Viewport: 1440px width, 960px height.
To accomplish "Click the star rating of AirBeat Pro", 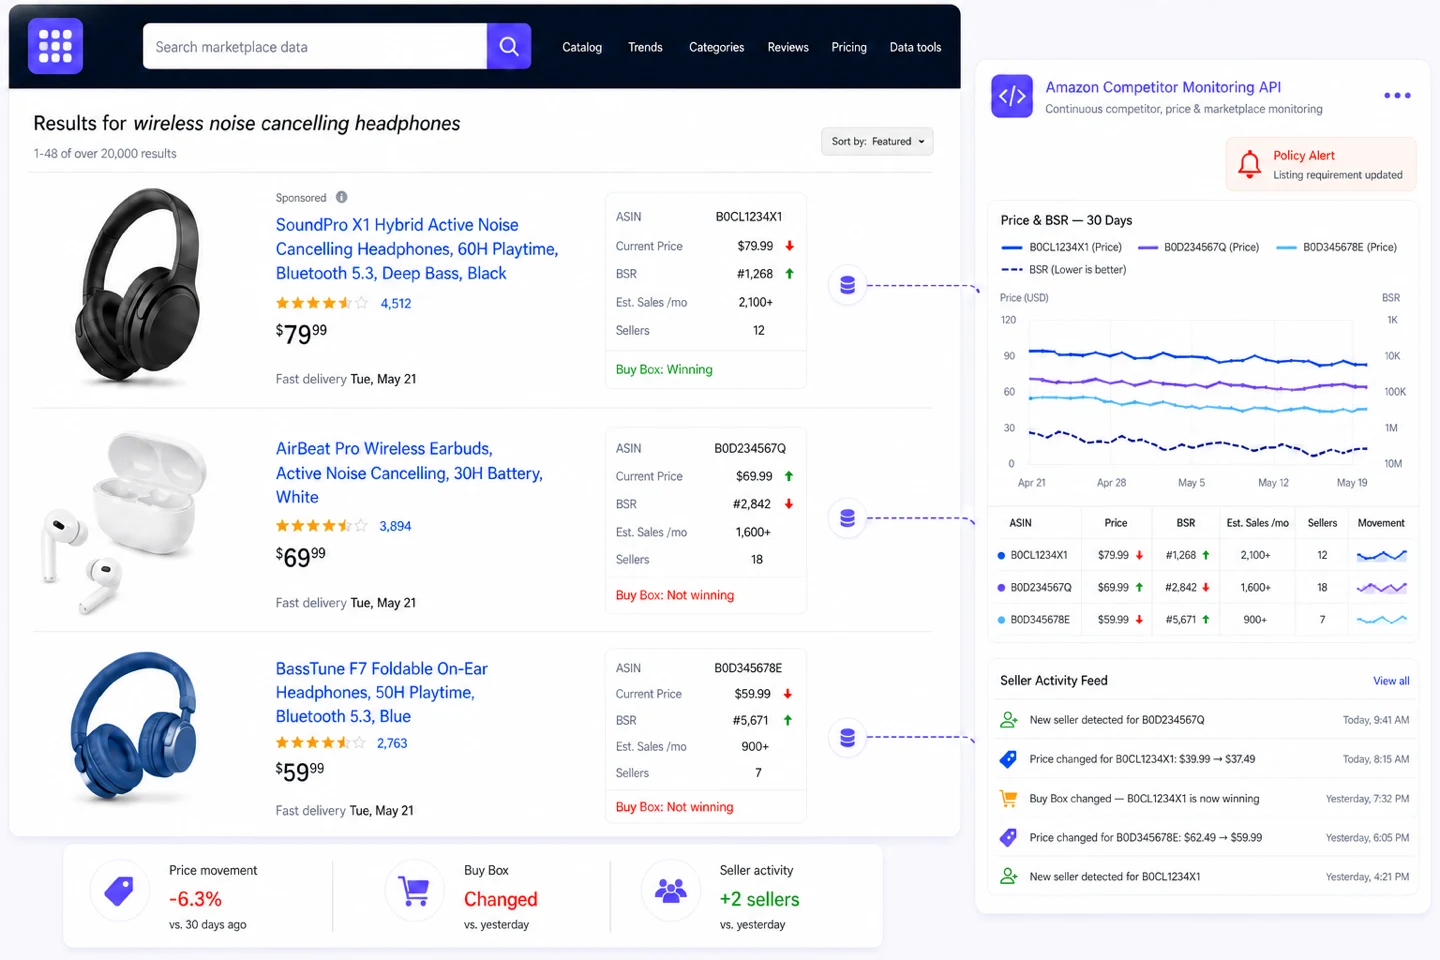I will click(x=322, y=526).
